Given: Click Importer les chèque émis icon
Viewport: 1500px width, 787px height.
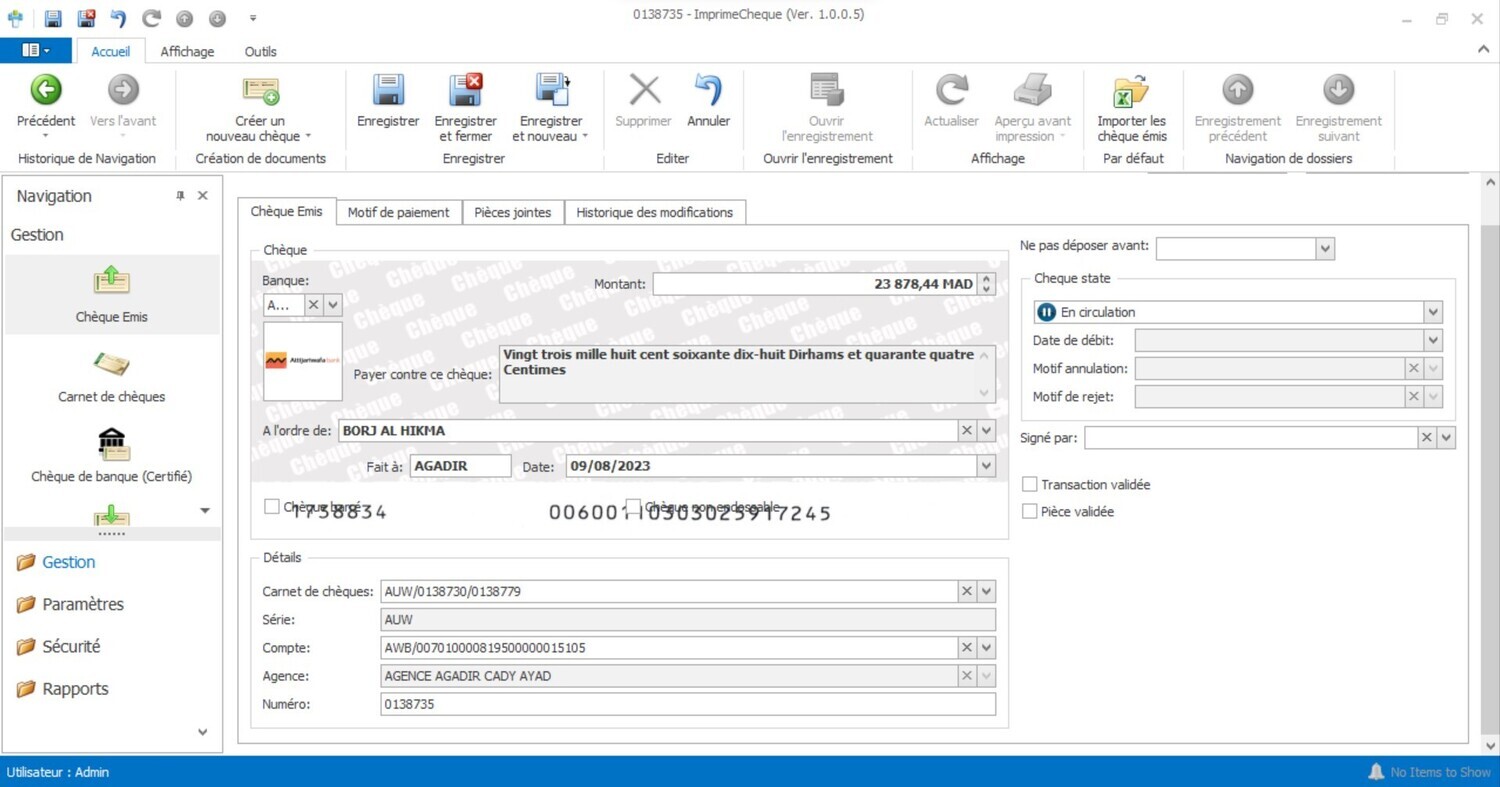Looking at the screenshot, I should tap(1131, 90).
